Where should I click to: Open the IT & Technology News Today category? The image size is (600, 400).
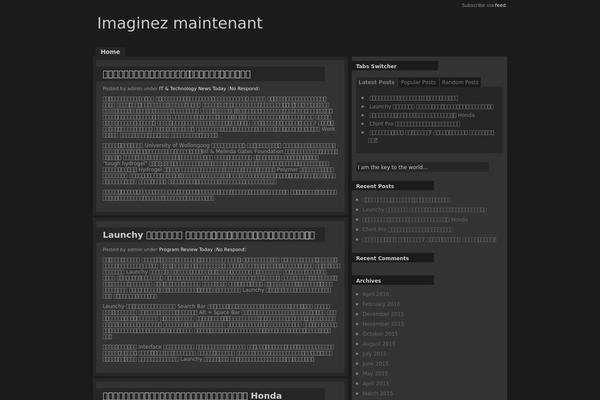pyautogui.click(x=192, y=89)
